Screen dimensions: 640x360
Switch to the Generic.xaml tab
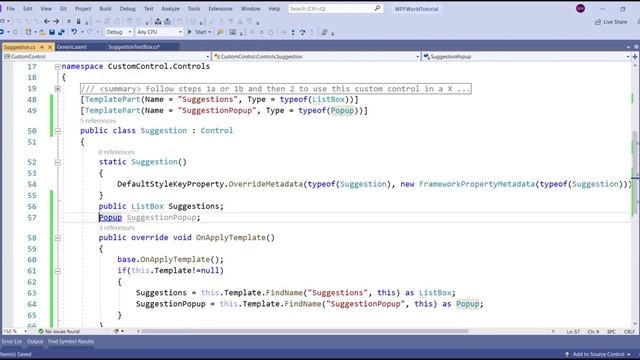pos(71,47)
